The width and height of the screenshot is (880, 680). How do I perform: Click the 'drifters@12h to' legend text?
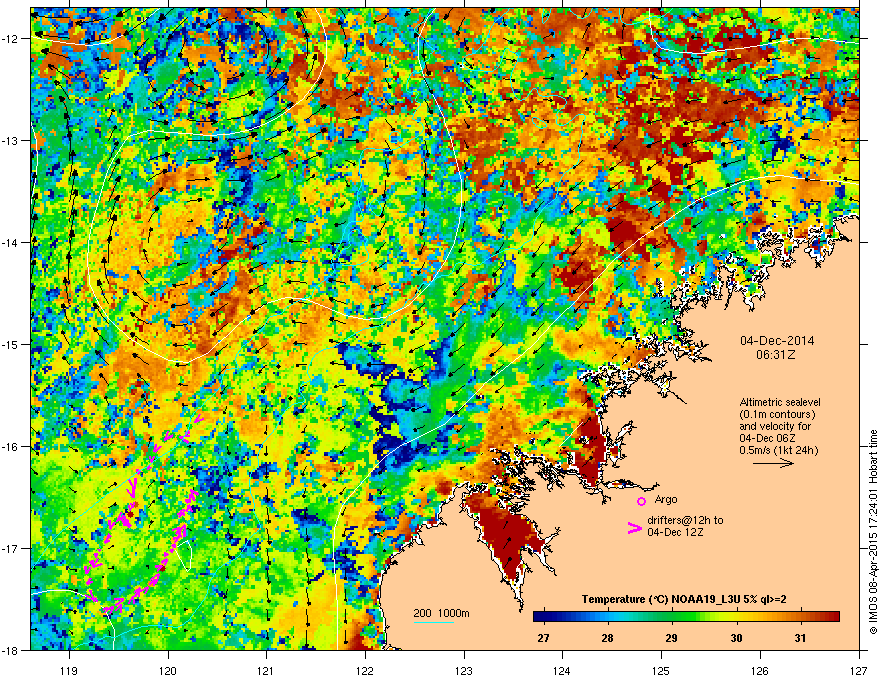(x=685, y=520)
